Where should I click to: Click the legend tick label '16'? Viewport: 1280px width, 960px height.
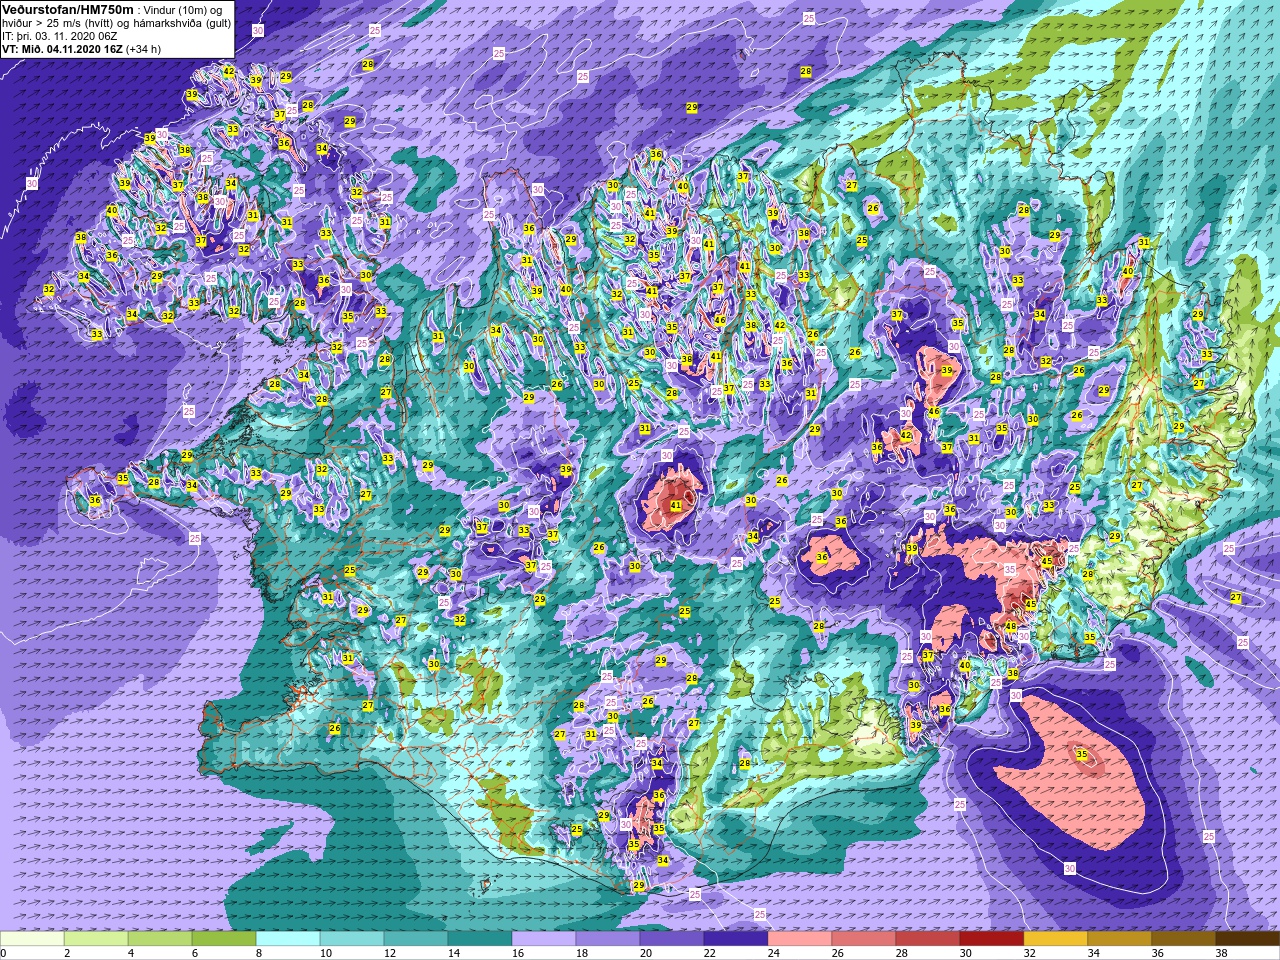516,953
